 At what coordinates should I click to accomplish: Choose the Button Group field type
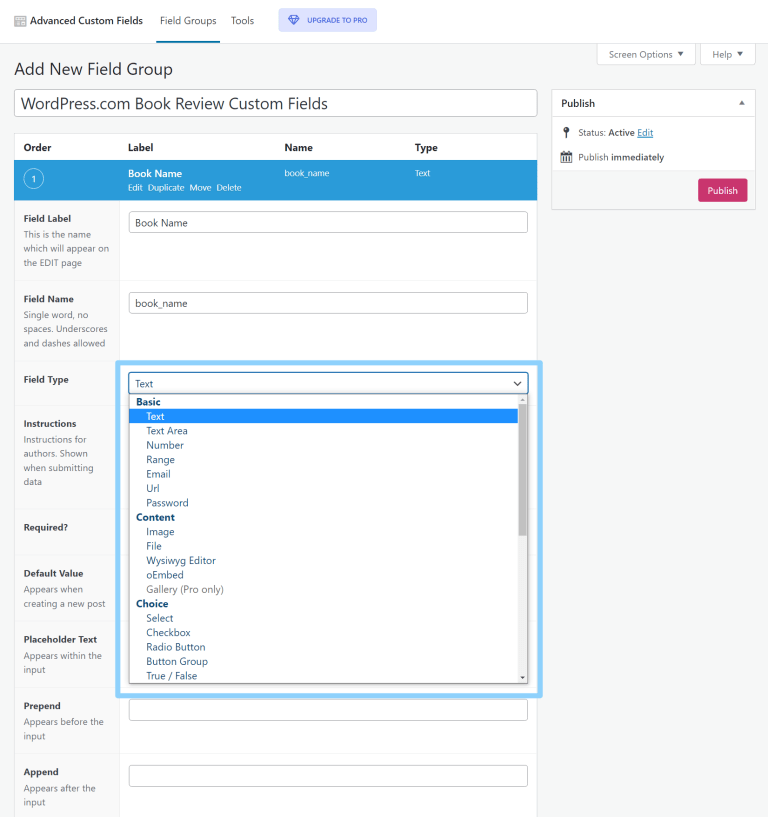pyautogui.click(x=324, y=661)
